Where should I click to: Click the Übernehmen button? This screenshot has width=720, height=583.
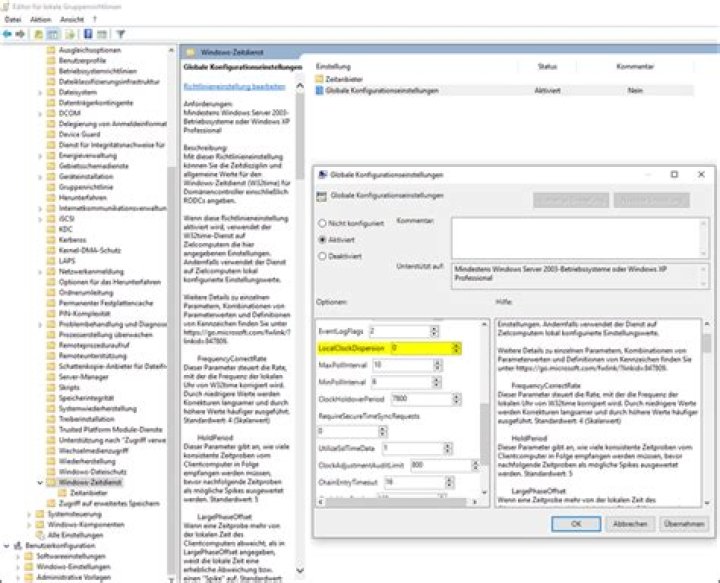(684, 524)
